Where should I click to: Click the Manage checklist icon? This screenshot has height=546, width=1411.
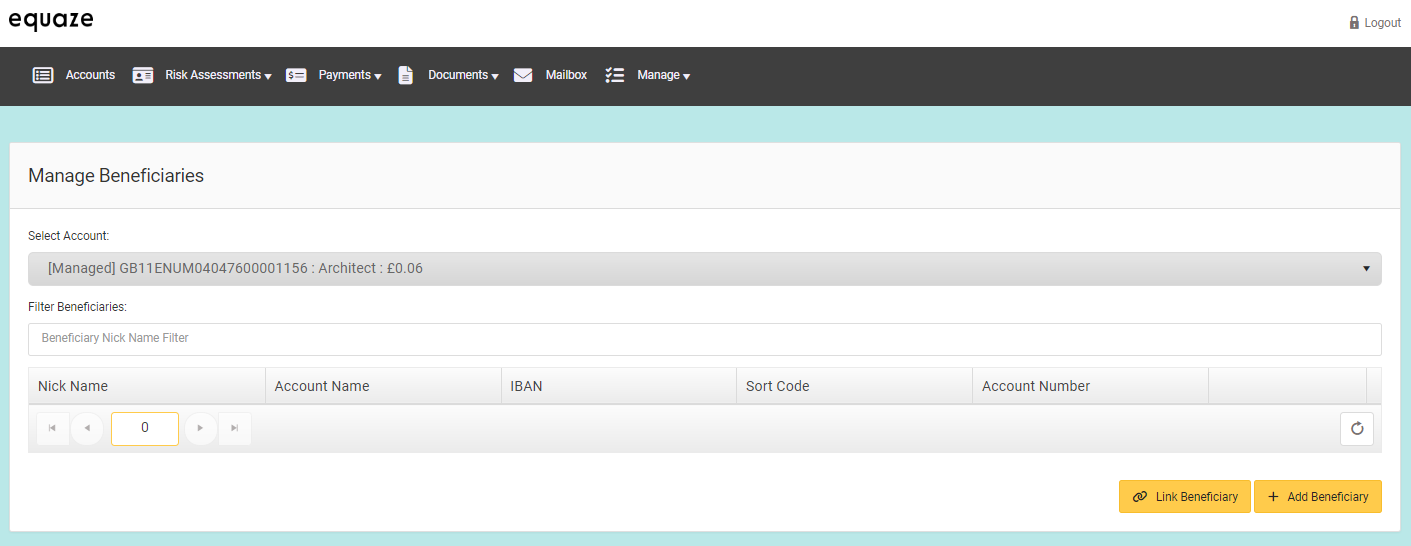tap(615, 75)
